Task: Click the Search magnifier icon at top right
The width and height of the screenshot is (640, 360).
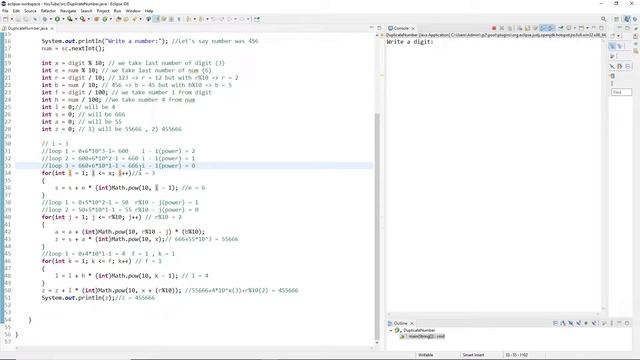Action: (x=604, y=19)
